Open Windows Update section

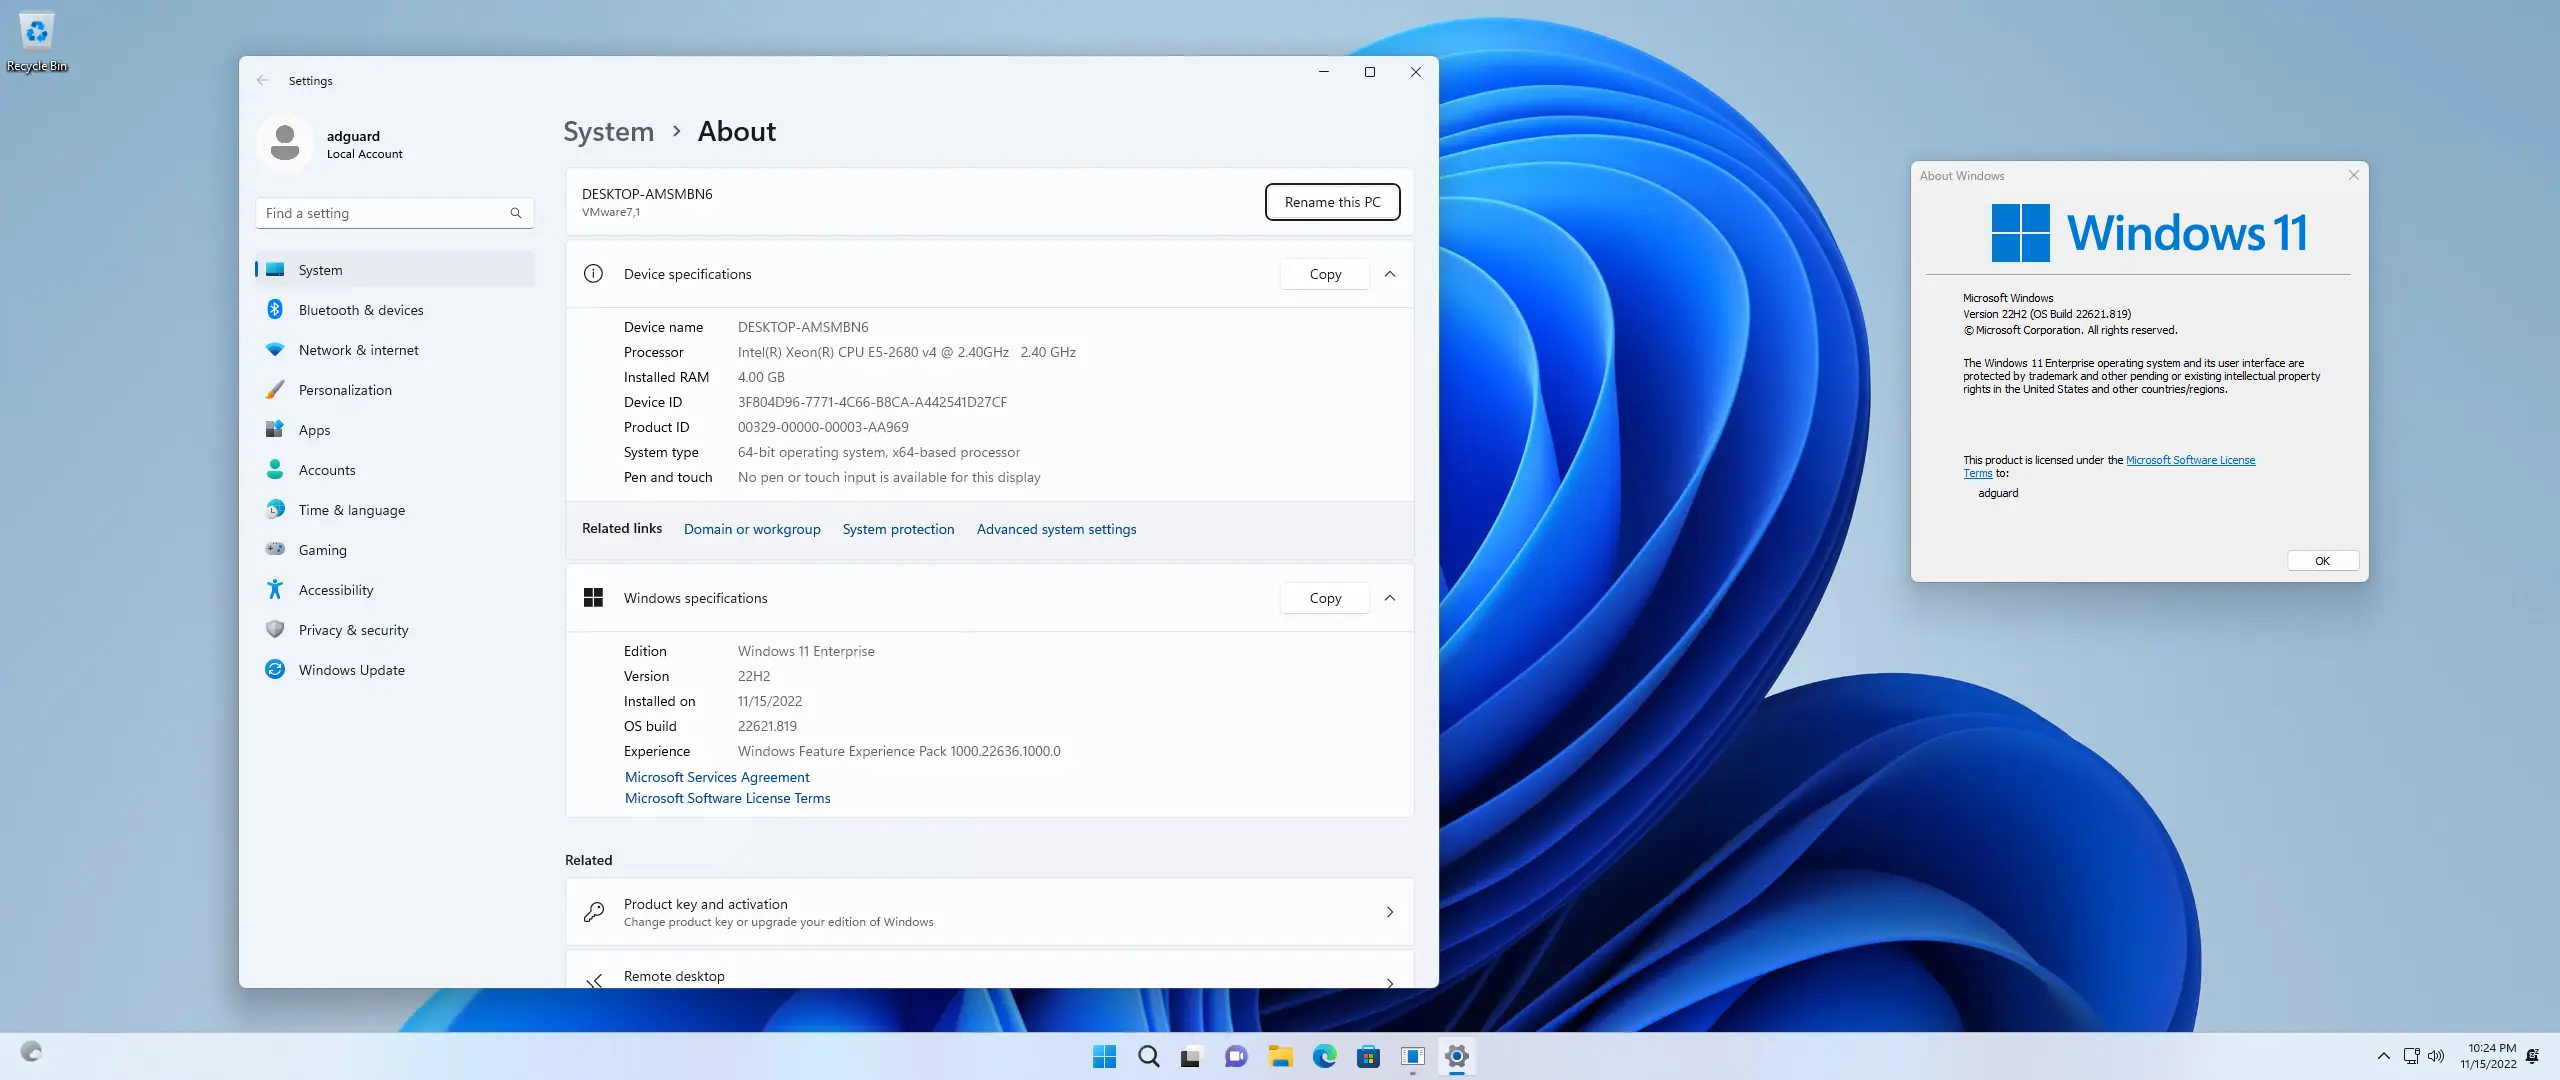click(x=351, y=670)
